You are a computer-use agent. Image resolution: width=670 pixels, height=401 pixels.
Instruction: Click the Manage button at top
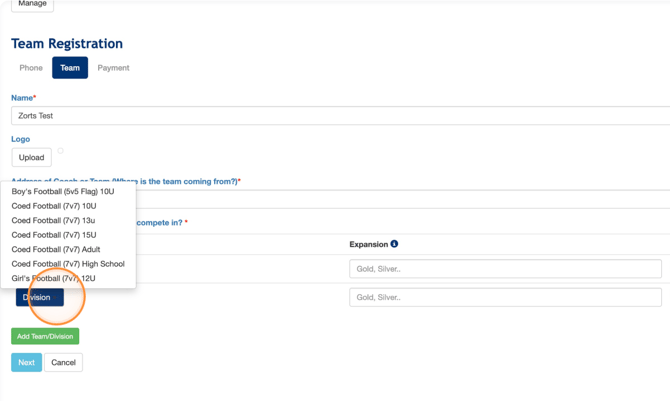click(x=32, y=5)
